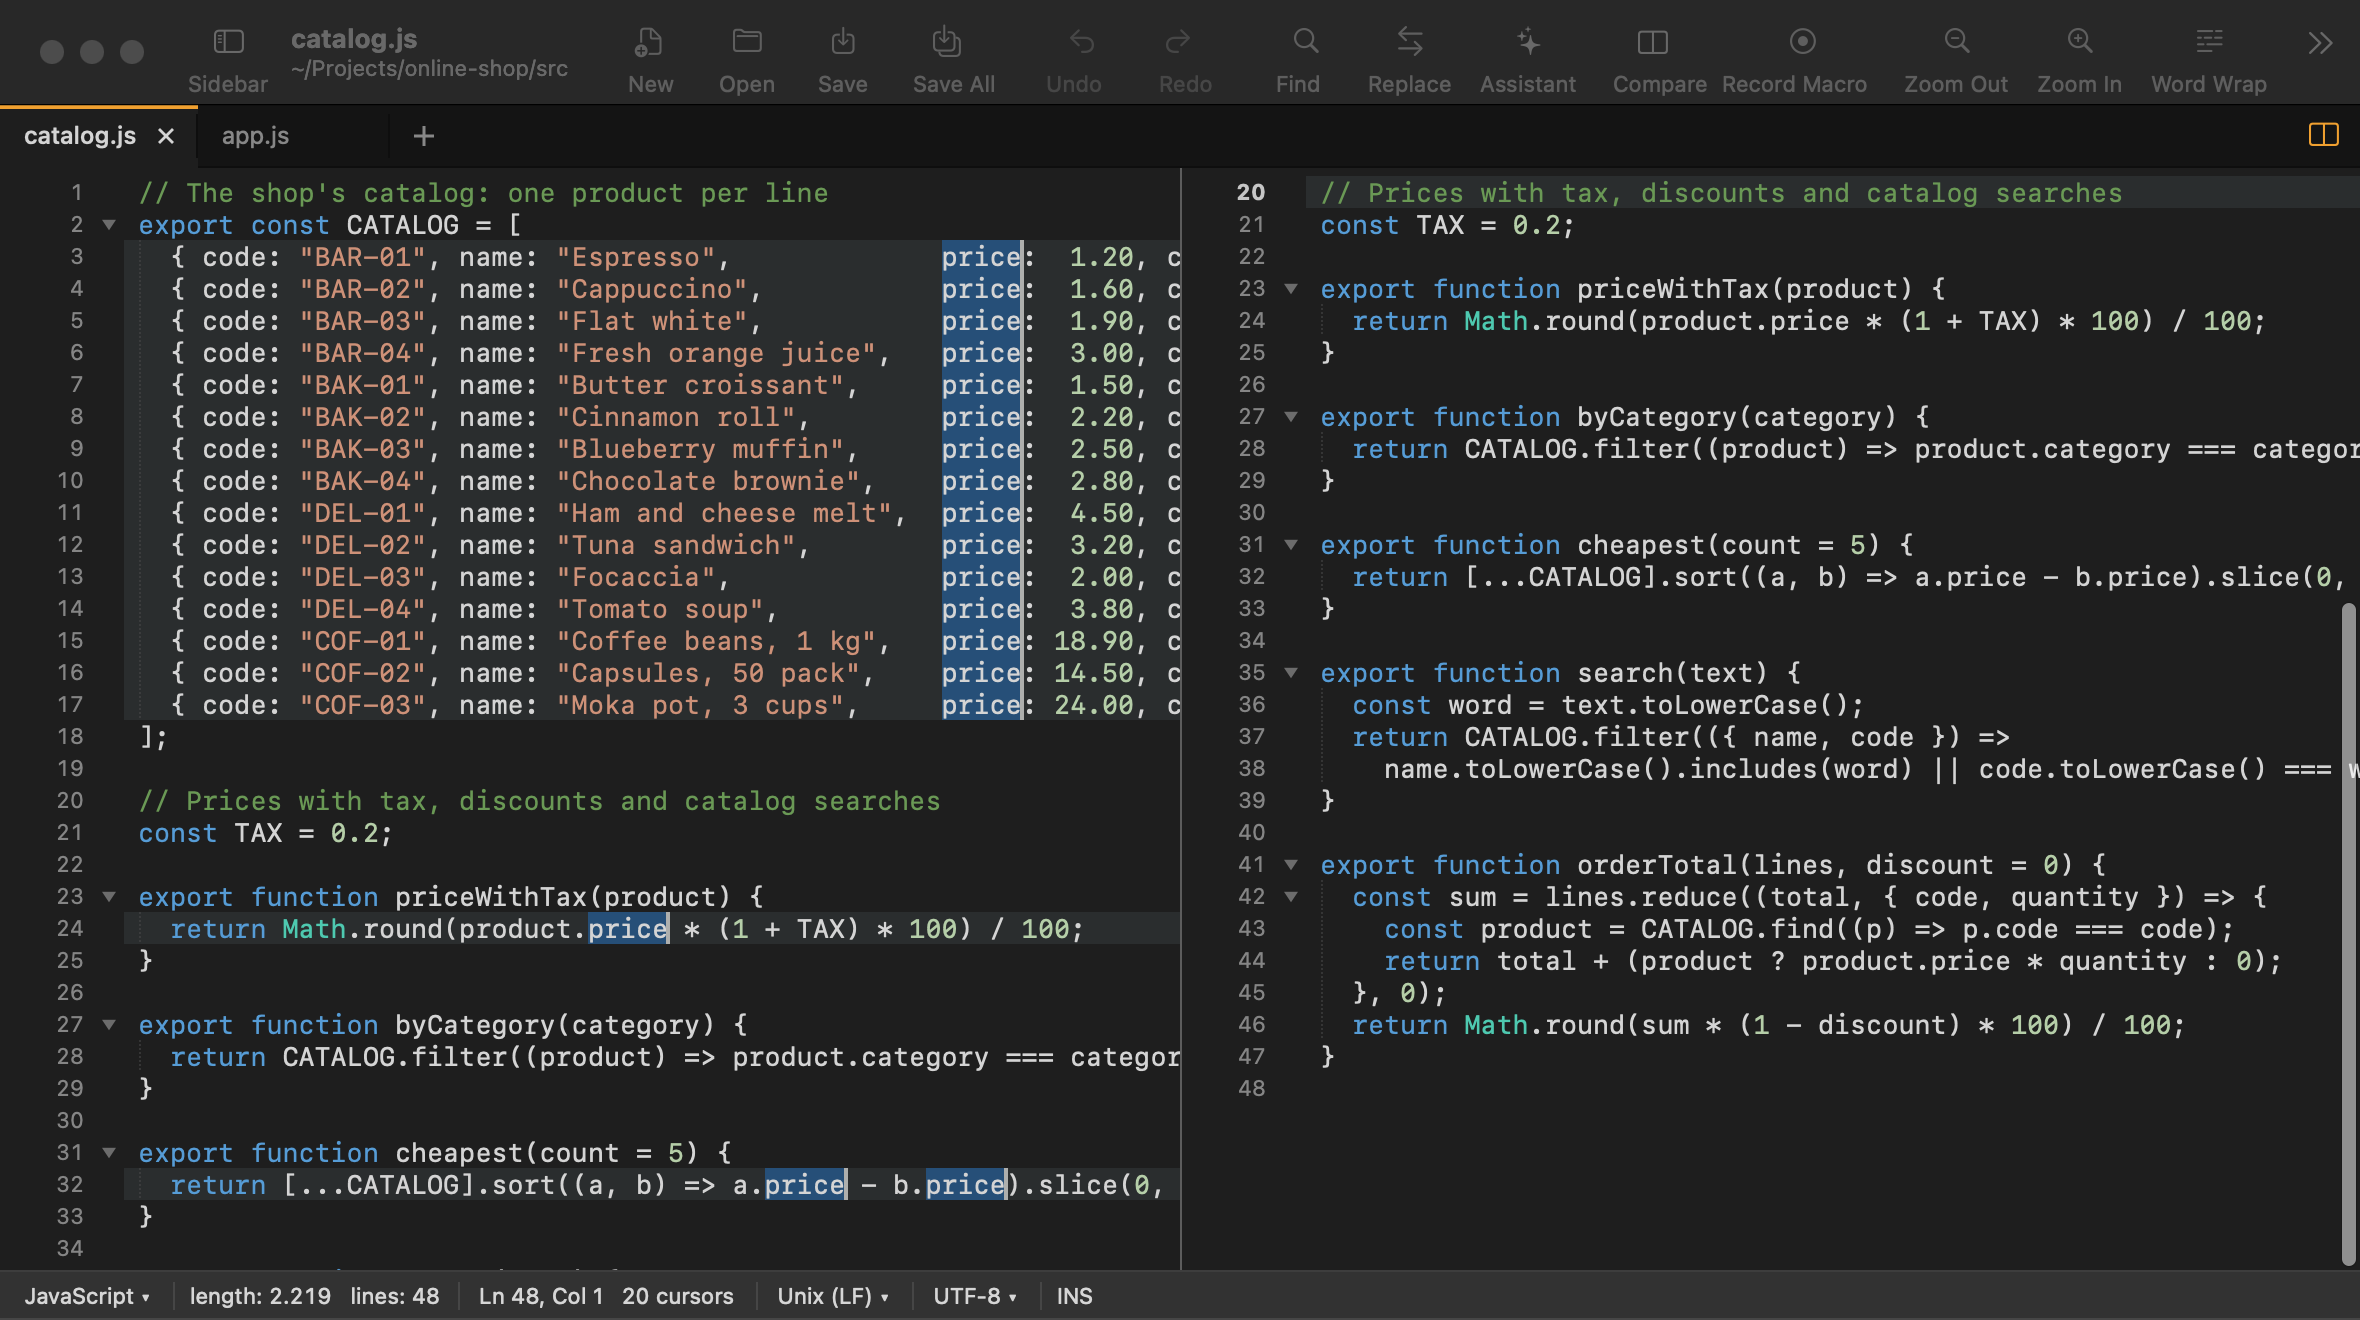Click line number 18 in left gutter
The height and width of the screenshot is (1320, 2360).
(x=70, y=737)
